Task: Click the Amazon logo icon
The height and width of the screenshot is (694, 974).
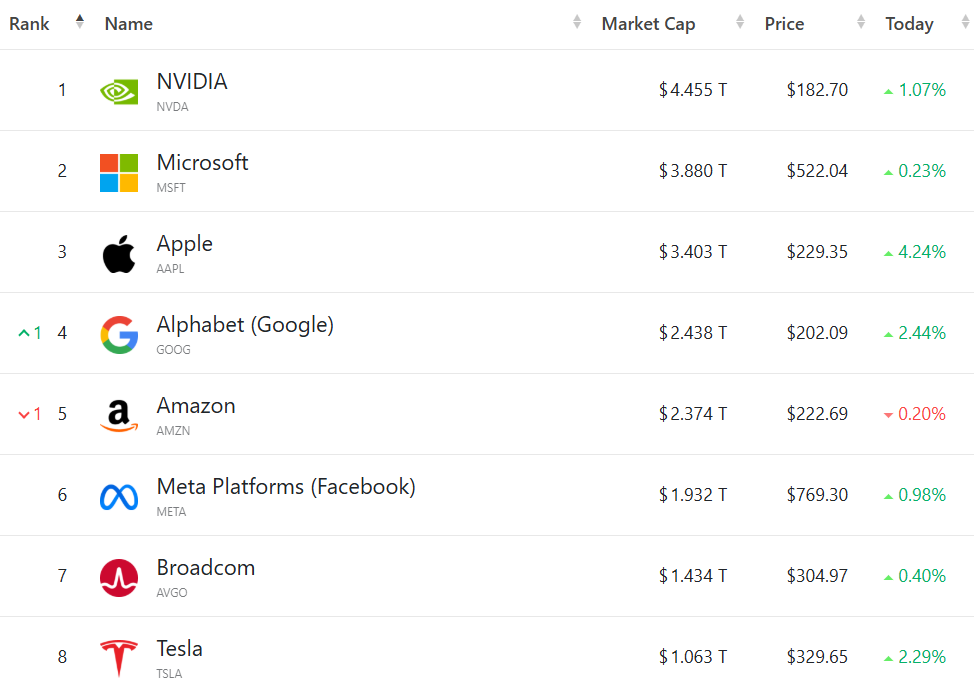Action: [119, 415]
